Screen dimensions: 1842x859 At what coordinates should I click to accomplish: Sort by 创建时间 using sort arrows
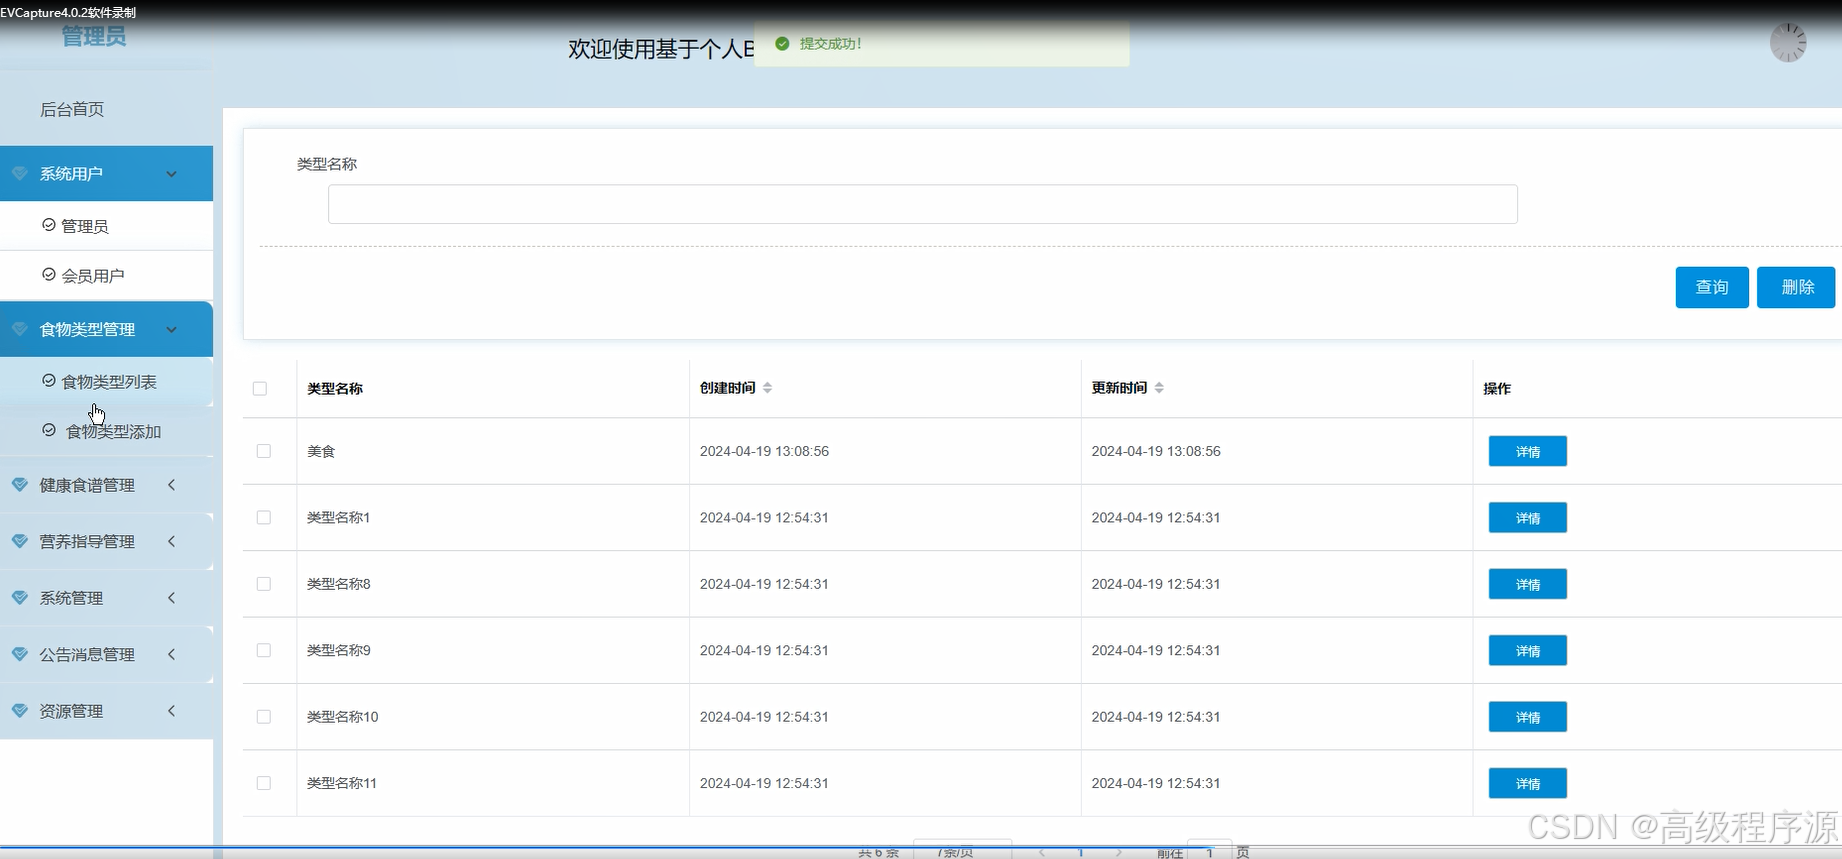[767, 388]
